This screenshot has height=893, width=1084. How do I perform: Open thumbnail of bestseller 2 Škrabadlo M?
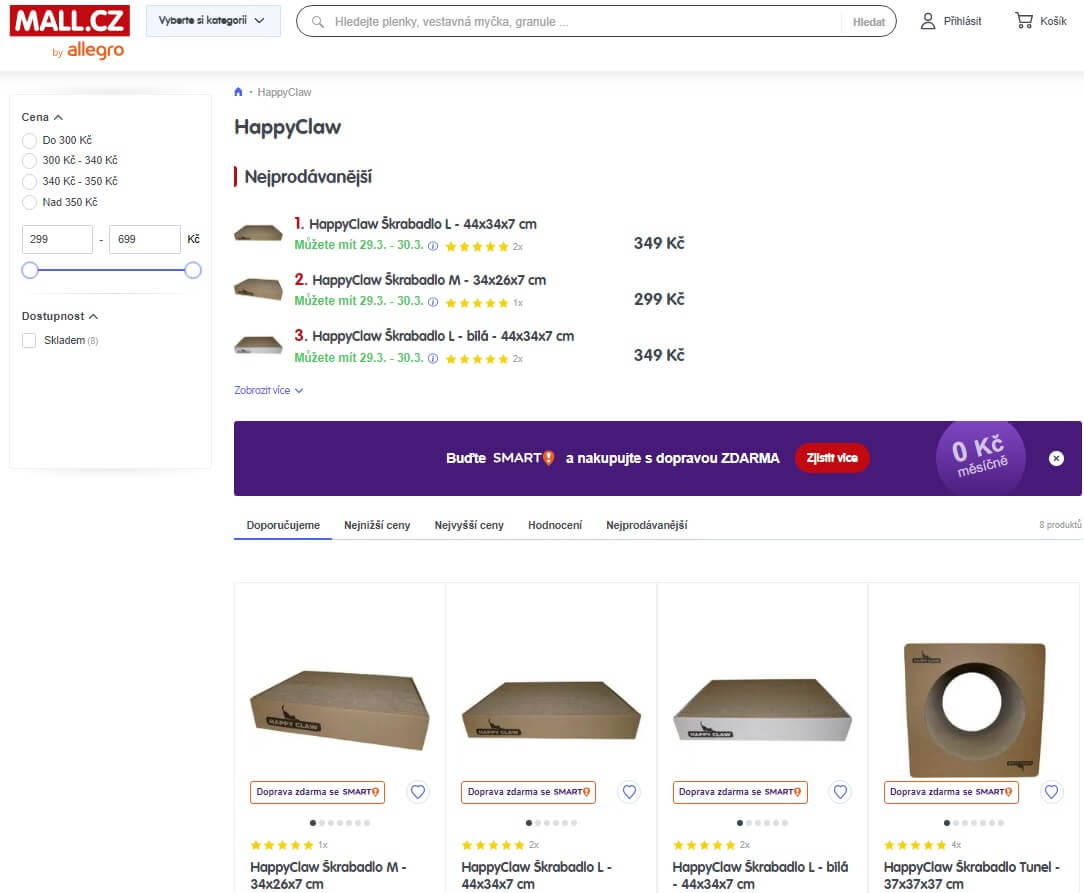258,289
